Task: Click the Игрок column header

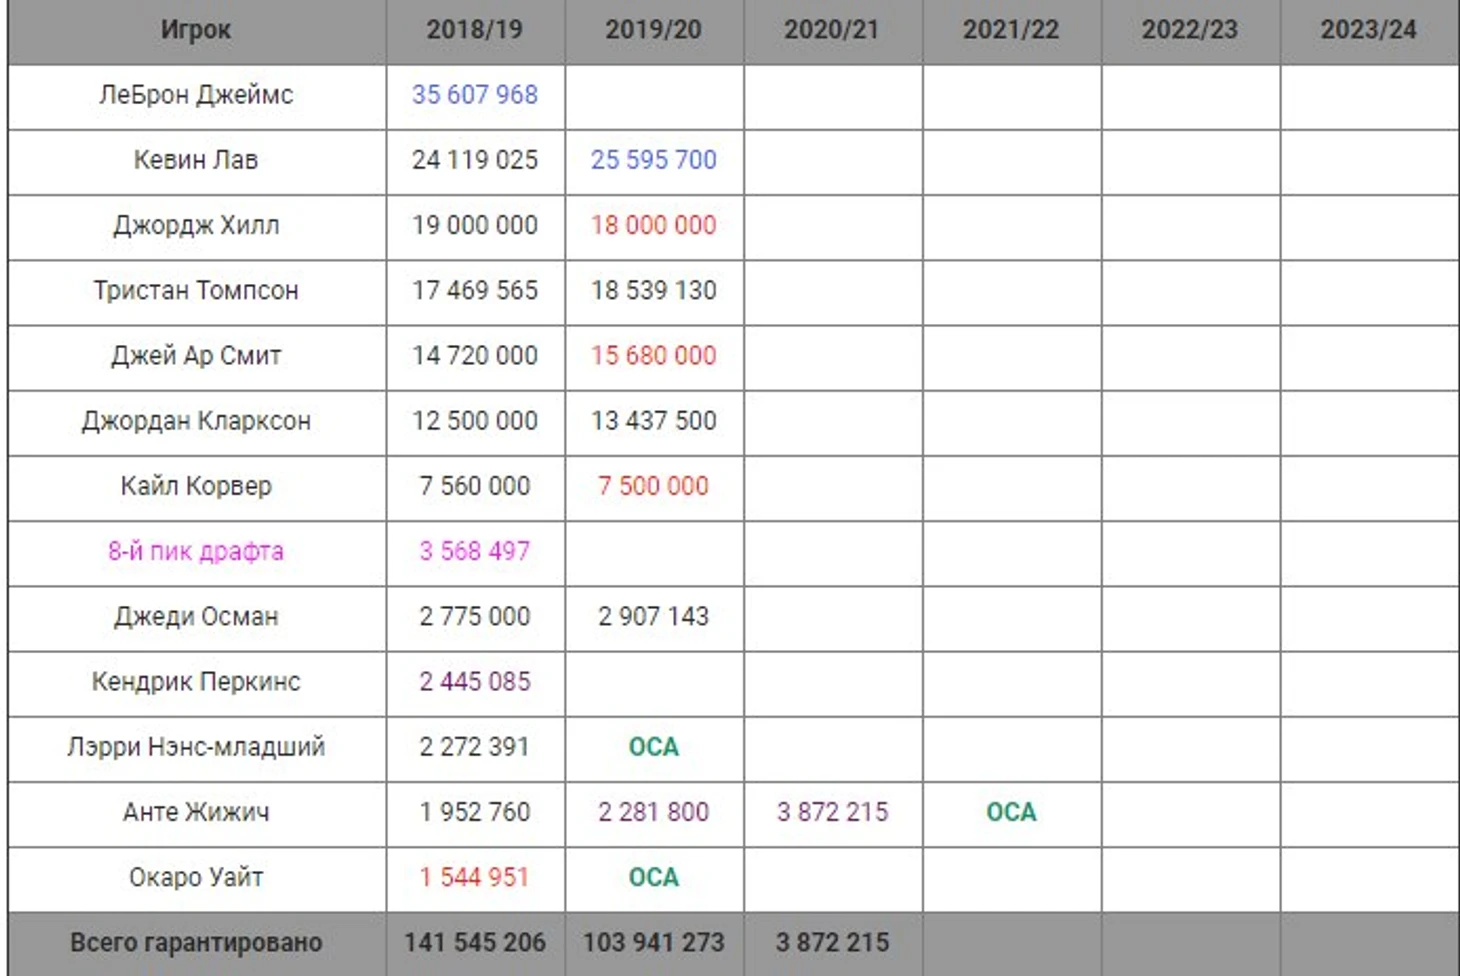Action: click(x=196, y=30)
